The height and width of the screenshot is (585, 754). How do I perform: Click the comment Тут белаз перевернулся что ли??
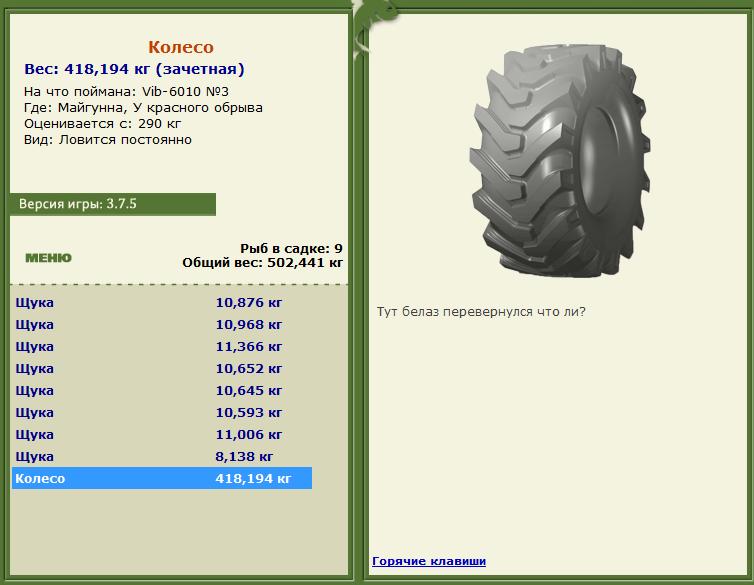tap(481, 312)
